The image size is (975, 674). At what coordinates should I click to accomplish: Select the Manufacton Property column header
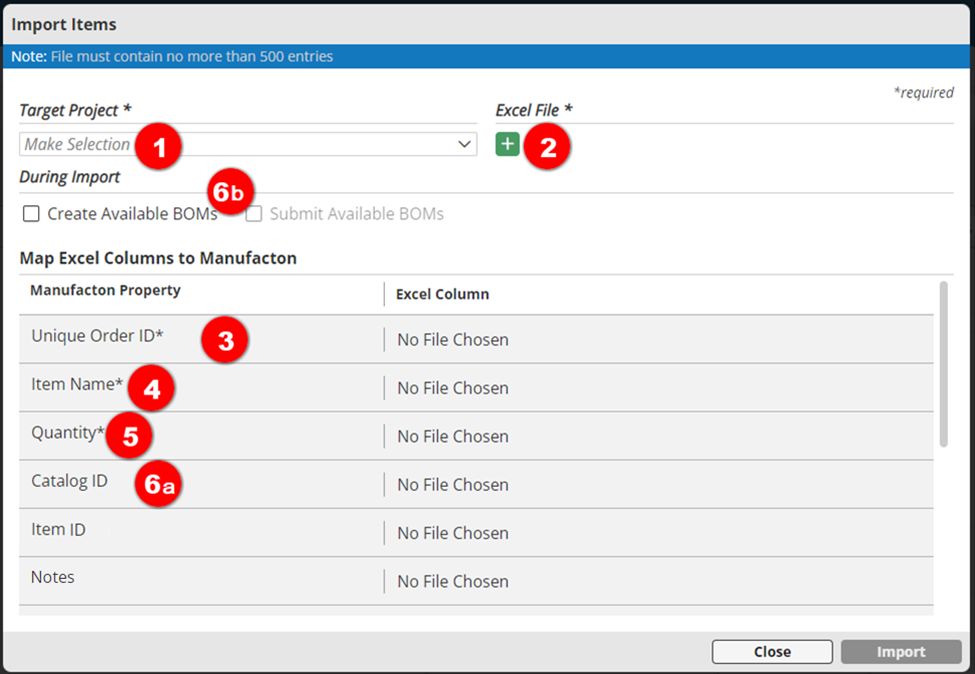tap(105, 291)
